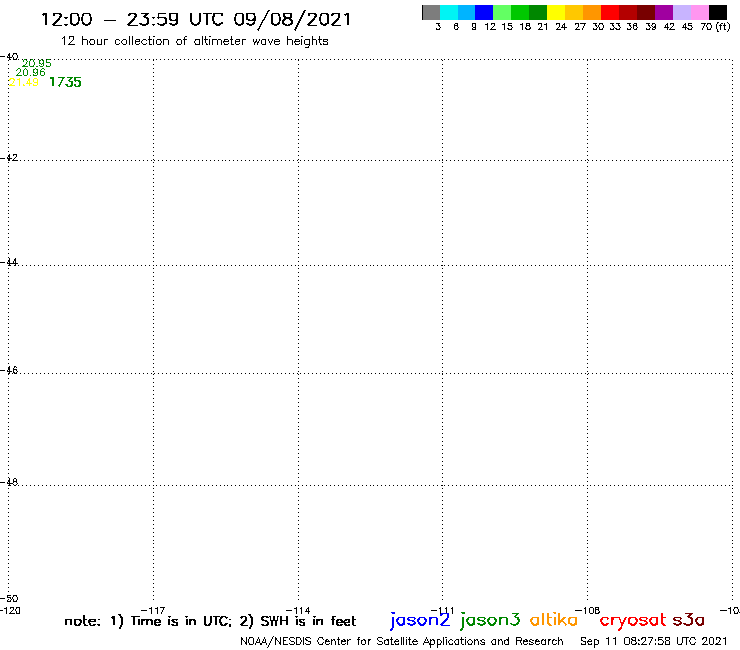This screenshot has width=740, height=650.
Task: Click the orange altika legend label
Action: [554, 619]
